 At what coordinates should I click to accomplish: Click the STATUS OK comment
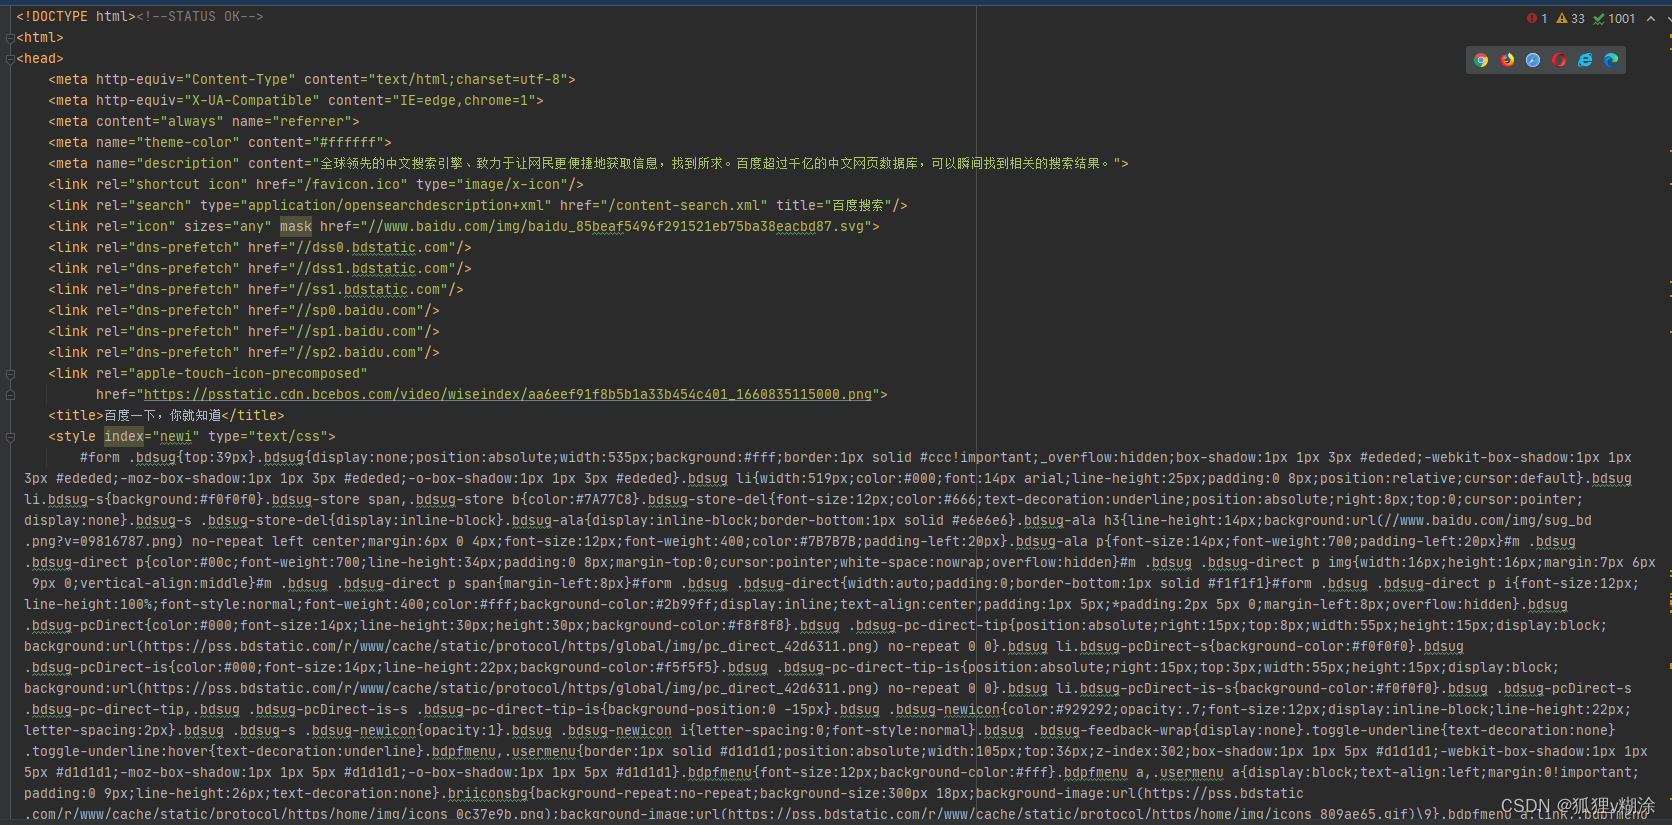(x=200, y=17)
